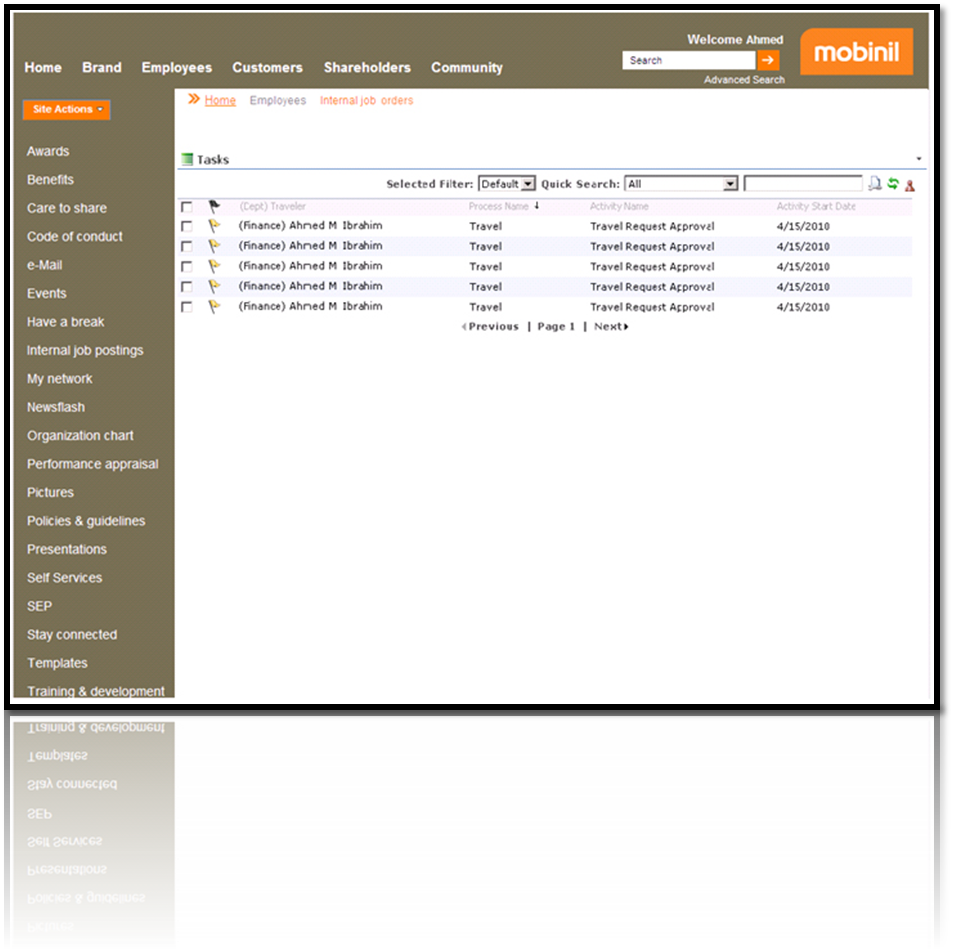The image size is (953, 949).
Task: Click the Home breadcrumb link
Action: tap(220, 100)
